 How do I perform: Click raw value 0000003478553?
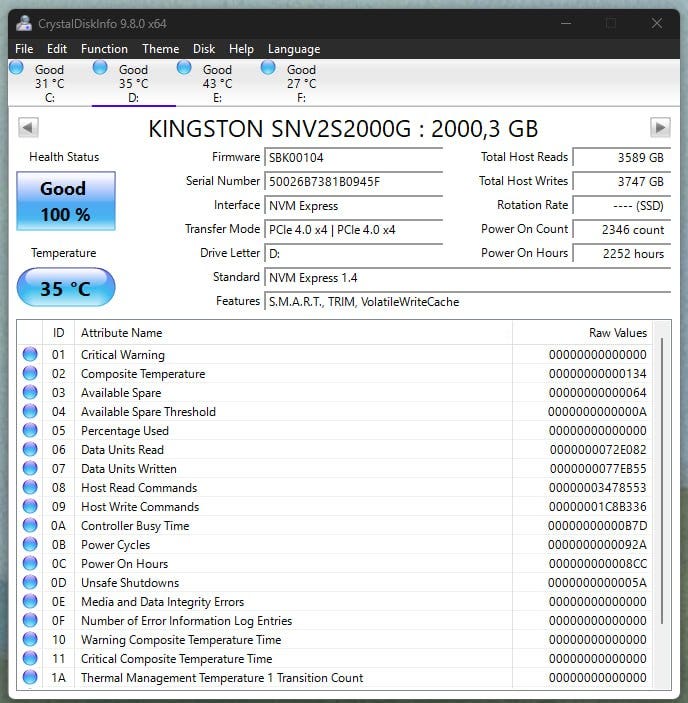597,487
